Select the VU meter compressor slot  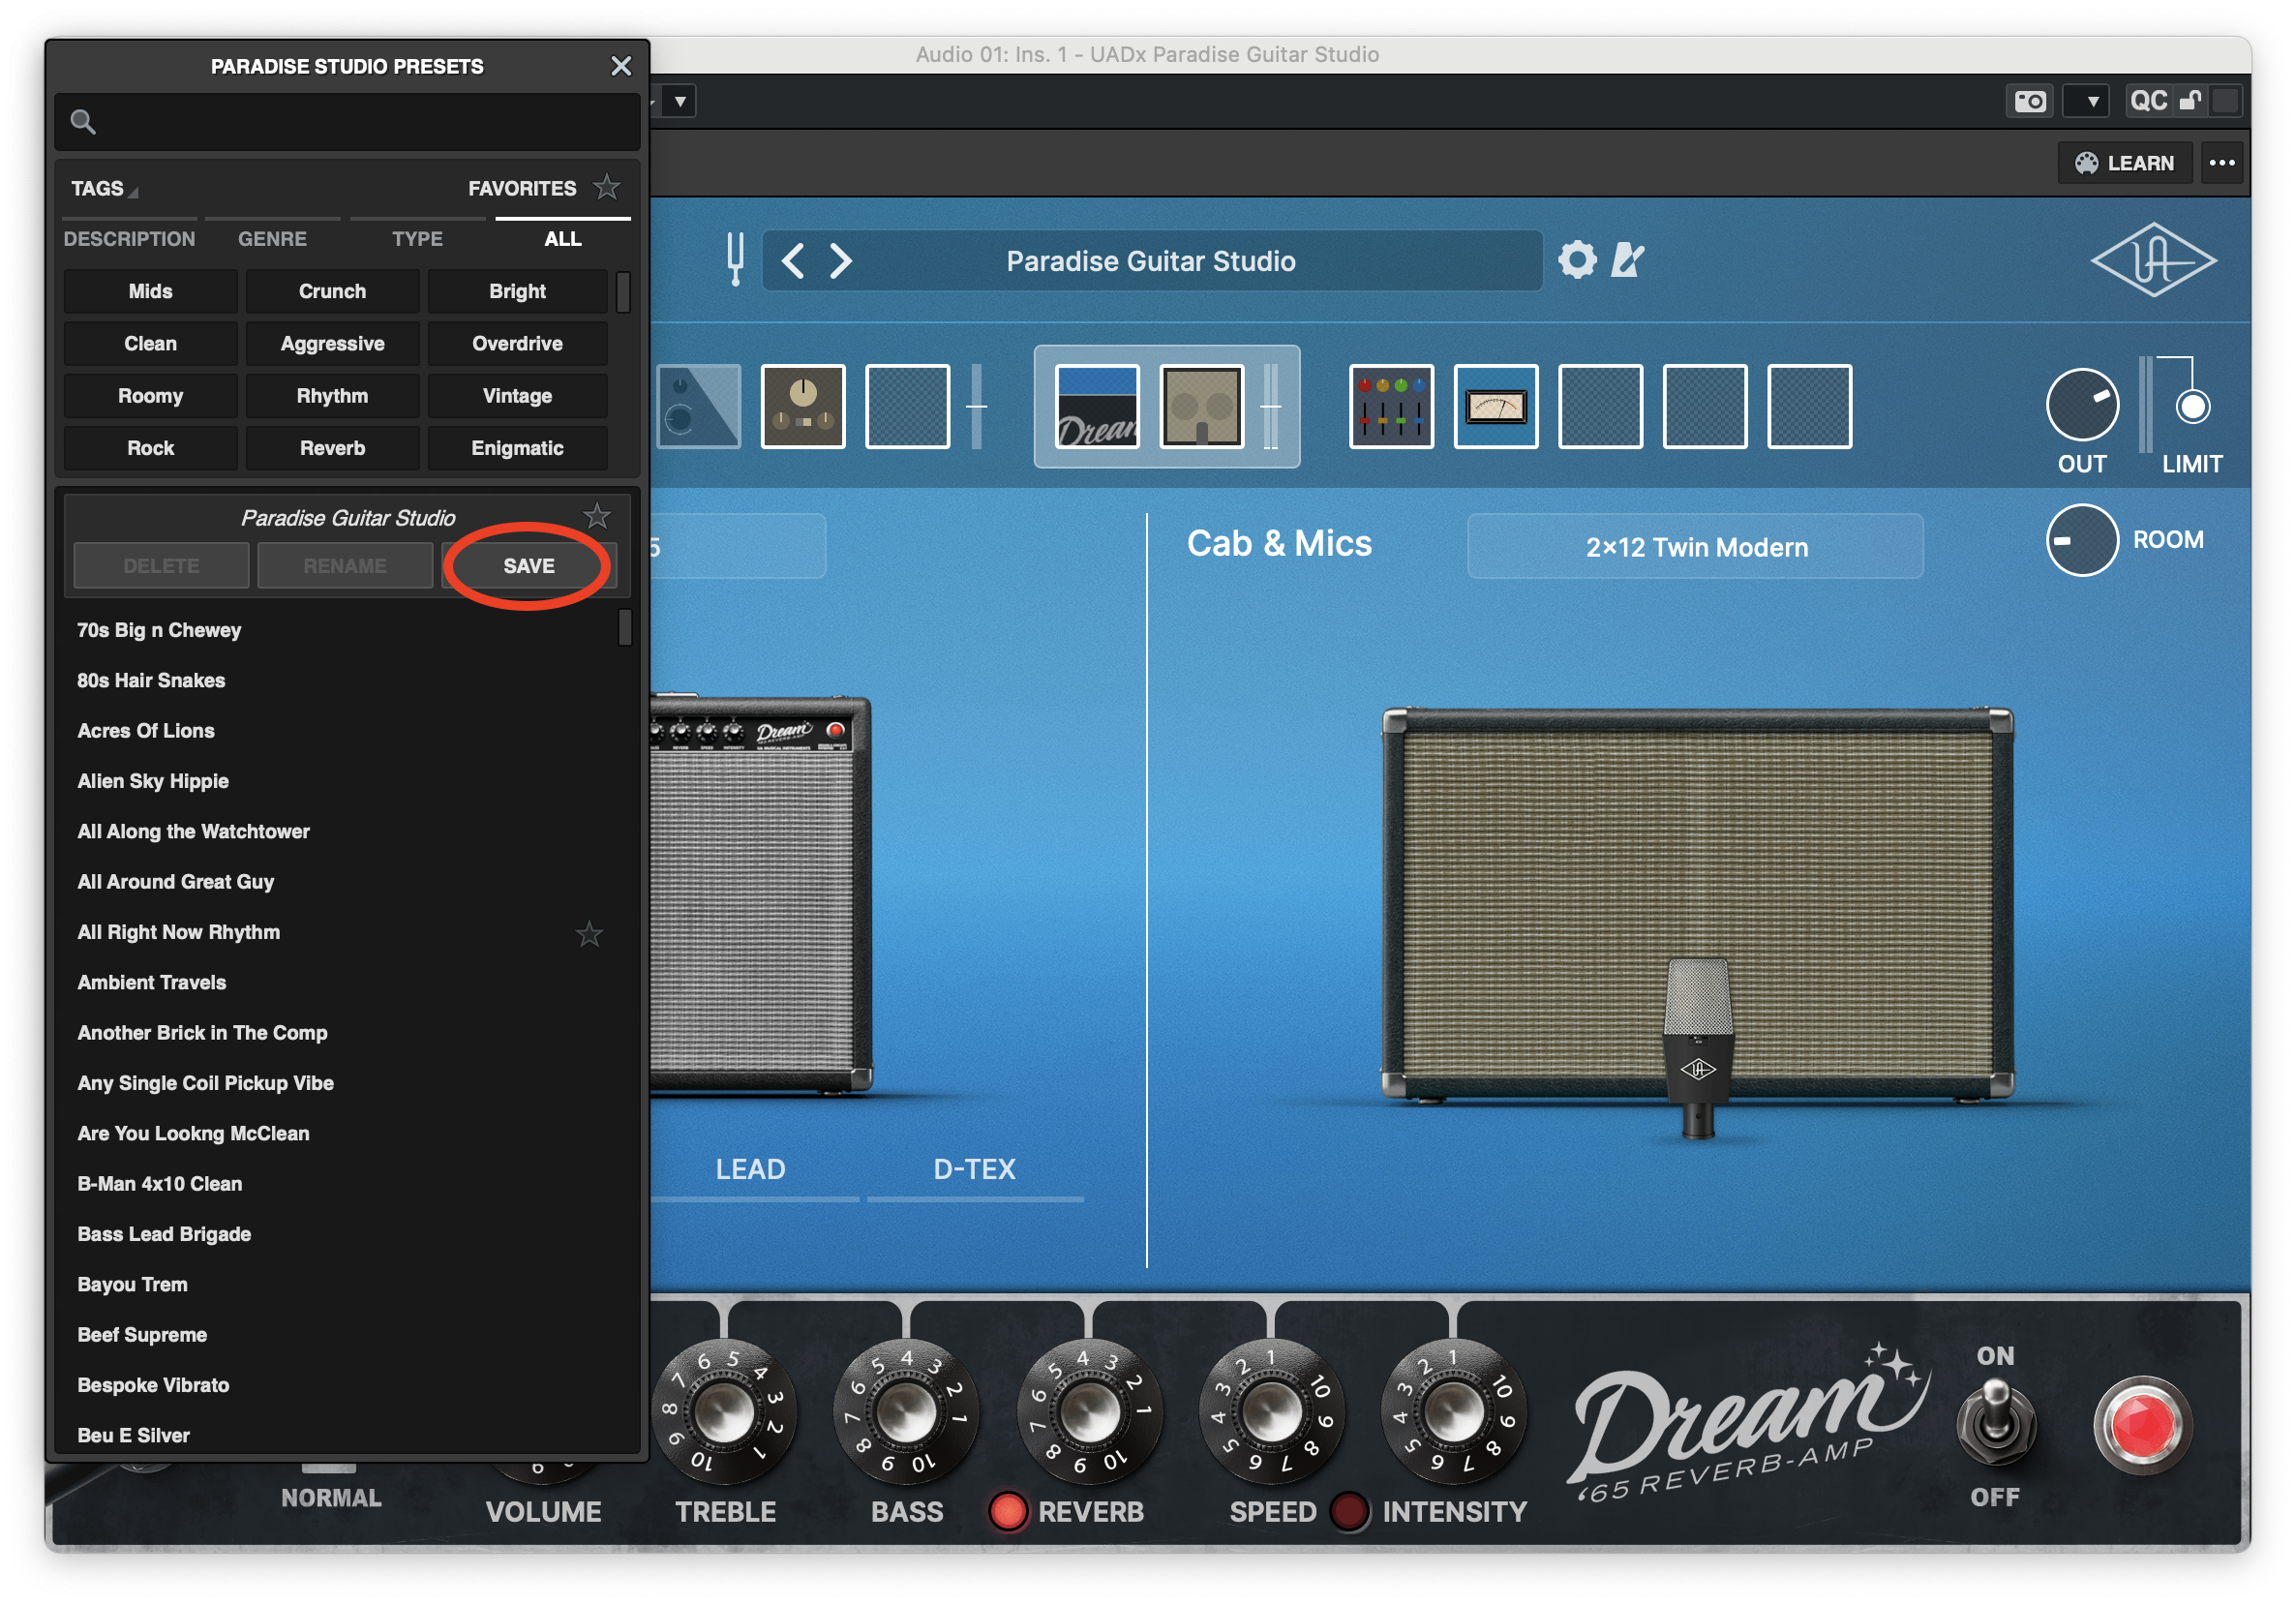coord(1495,406)
